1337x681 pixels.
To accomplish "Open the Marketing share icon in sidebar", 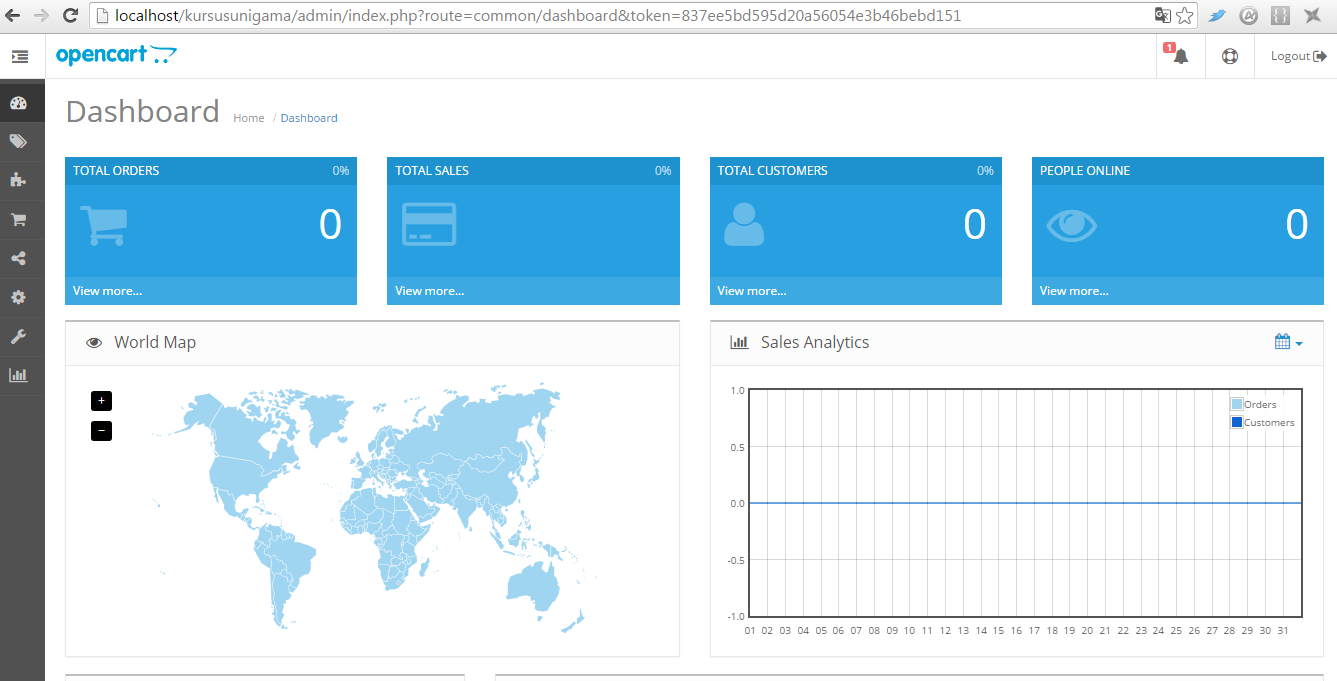I will (x=18, y=259).
